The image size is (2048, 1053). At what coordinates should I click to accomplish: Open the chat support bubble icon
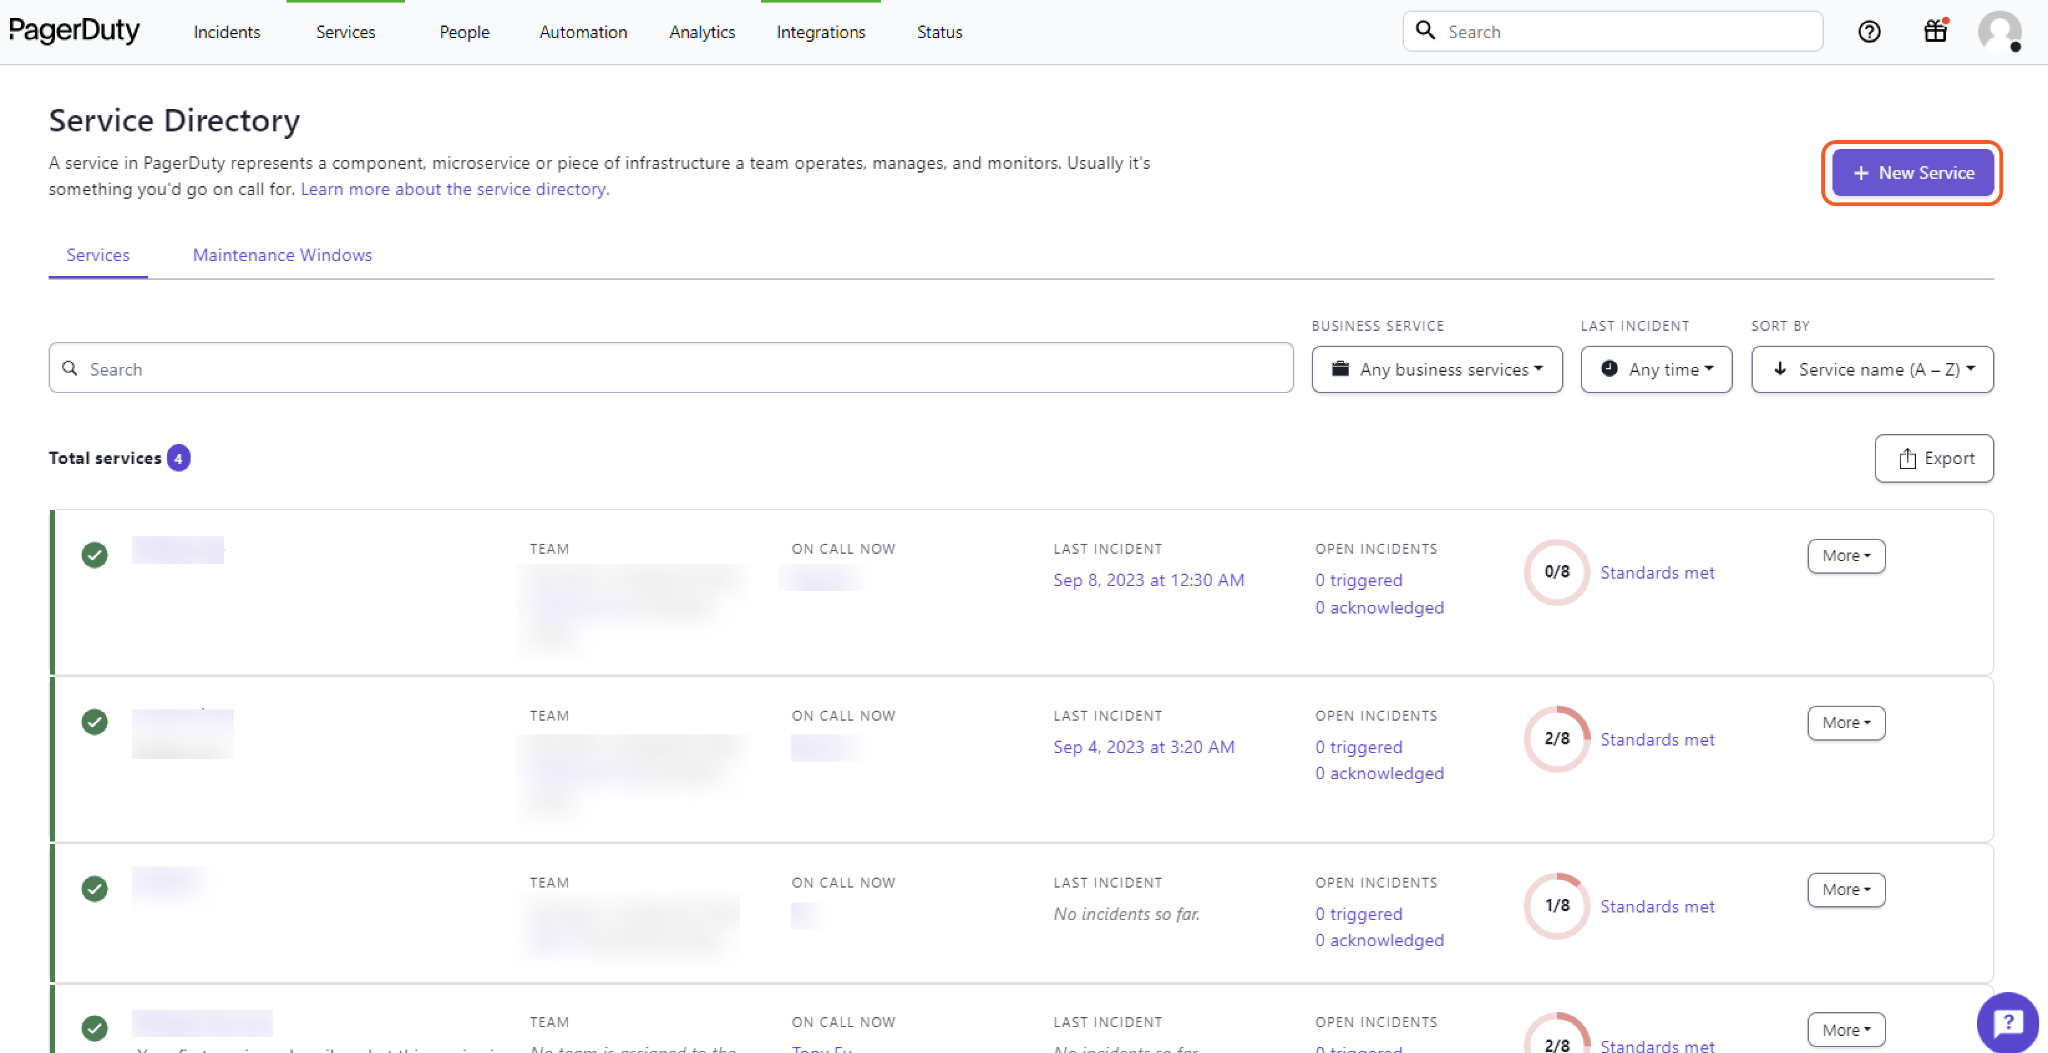(2007, 1022)
